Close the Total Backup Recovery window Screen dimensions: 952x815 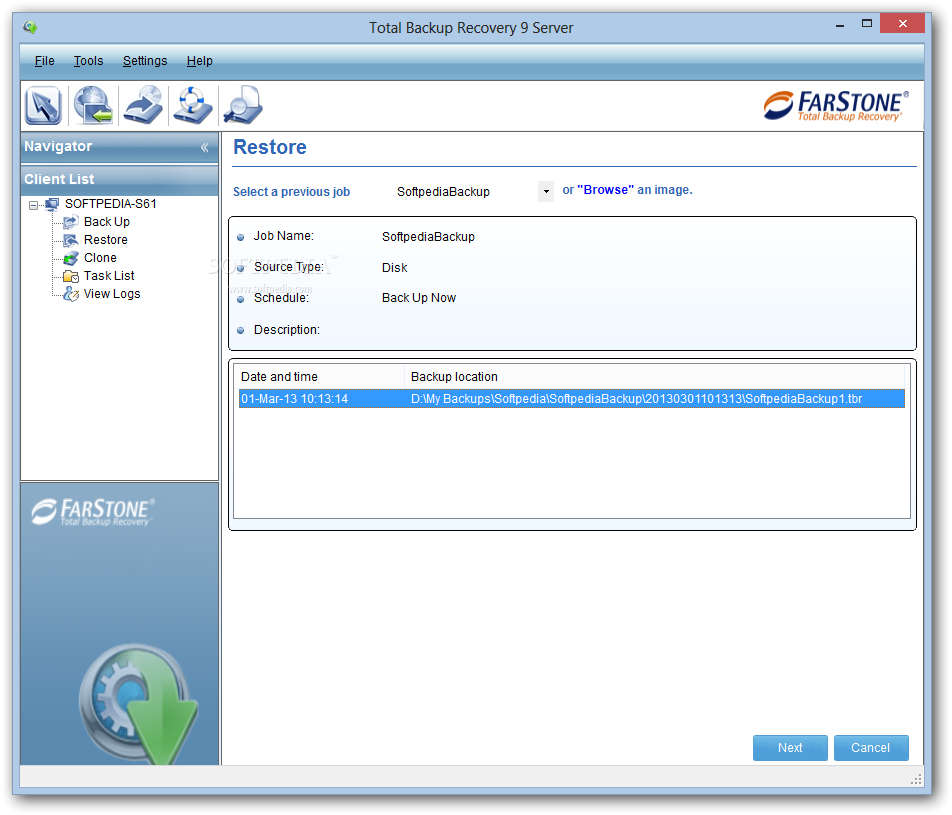click(x=902, y=24)
